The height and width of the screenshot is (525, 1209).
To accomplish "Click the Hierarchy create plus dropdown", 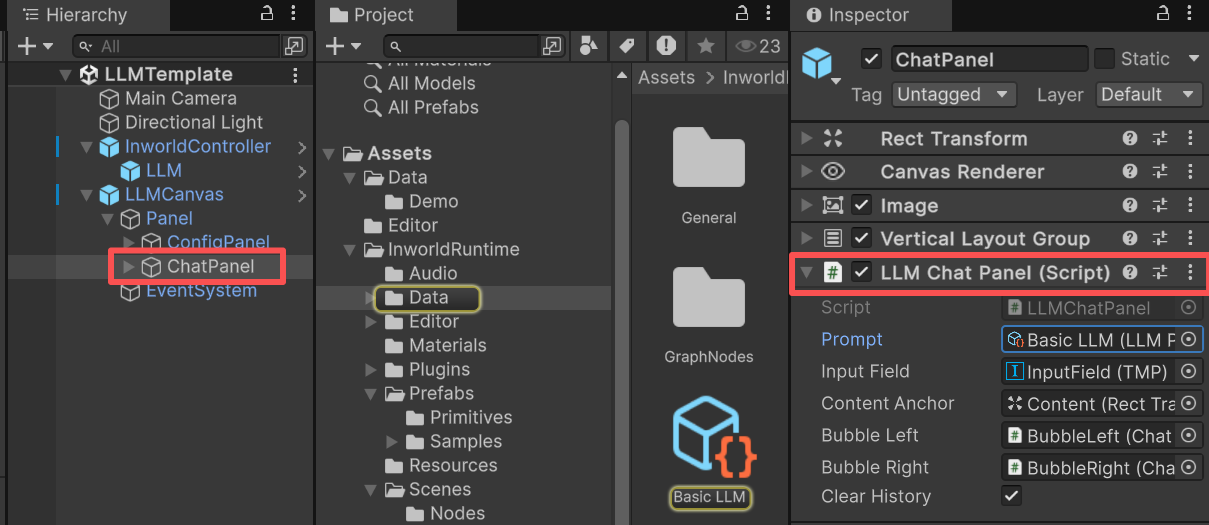I will [x=35, y=46].
